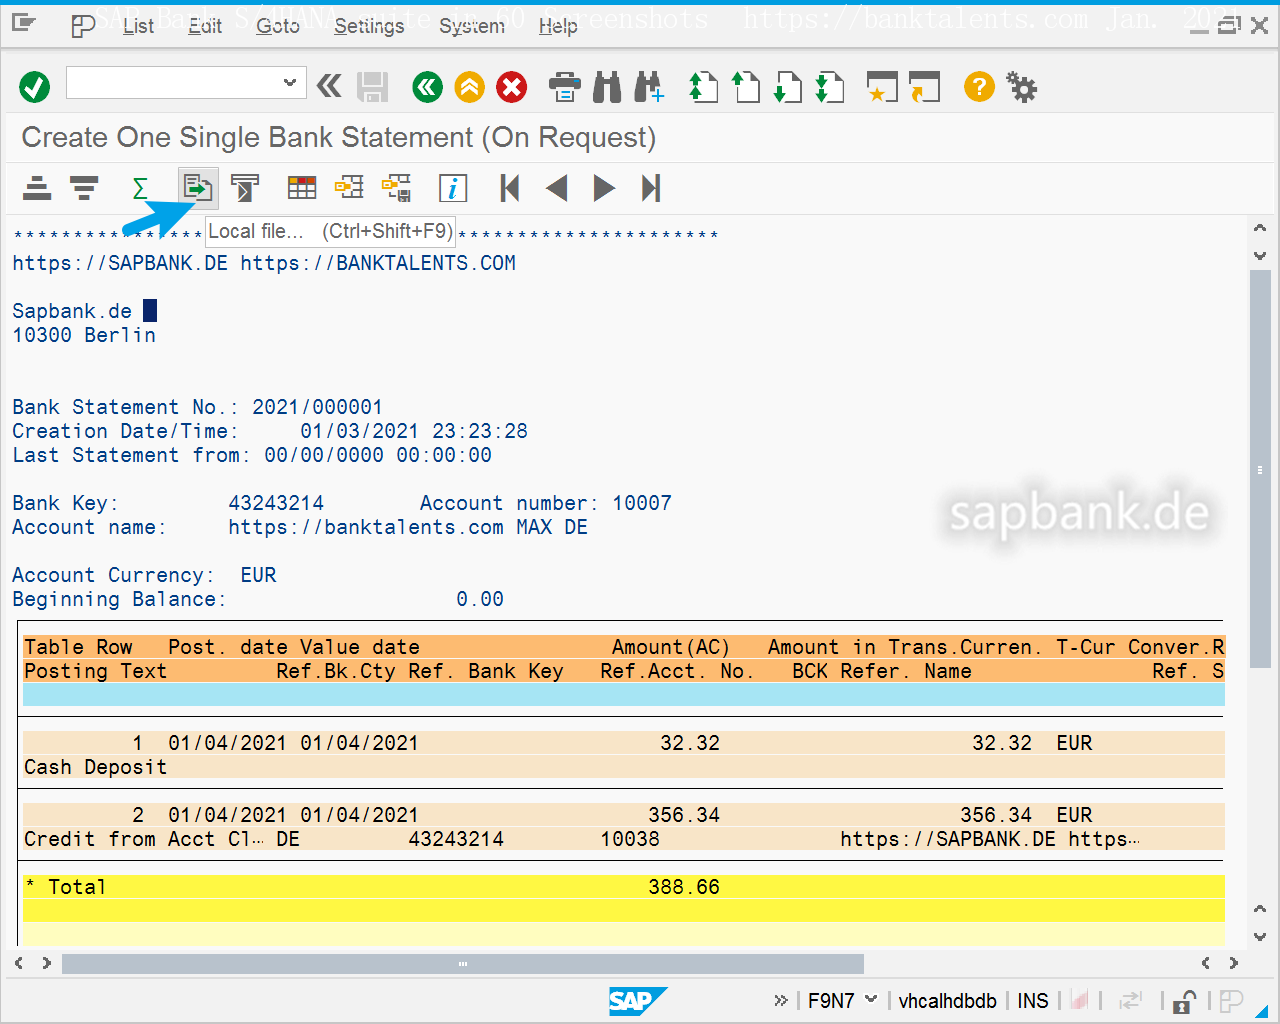Click the Generate Shortcut icon

pyautogui.click(x=925, y=87)
